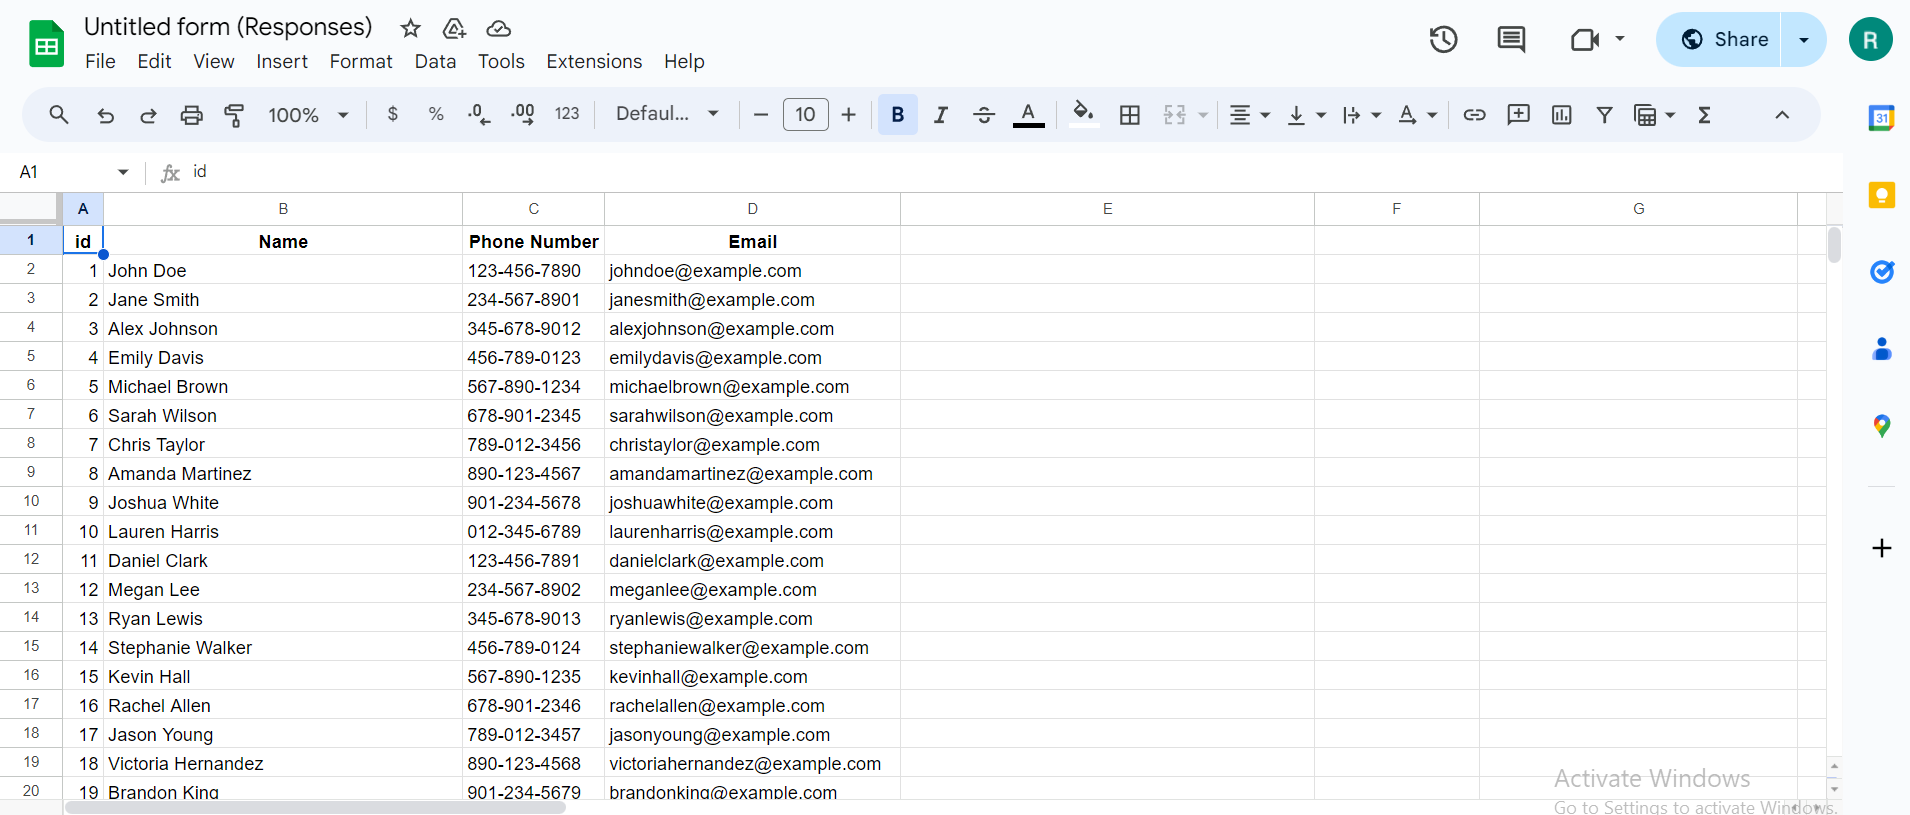Open Google Keep in side panel
Viewport: 1910px width, 815px height.
(1881, 195)
